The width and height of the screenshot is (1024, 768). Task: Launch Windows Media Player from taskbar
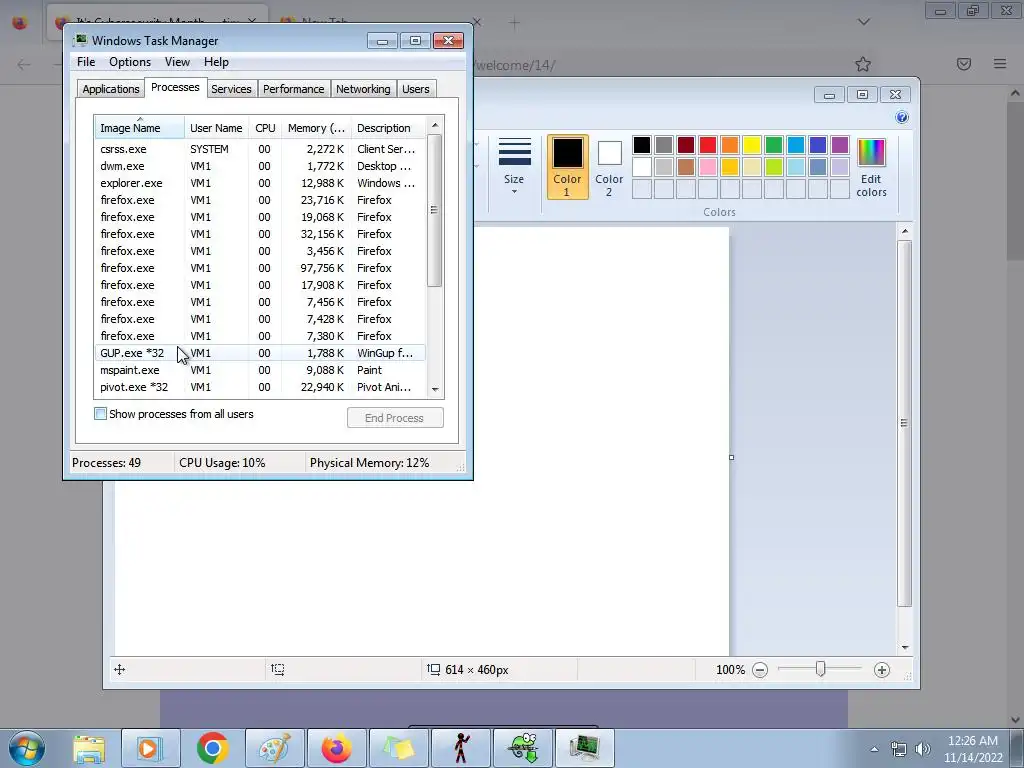150,748
